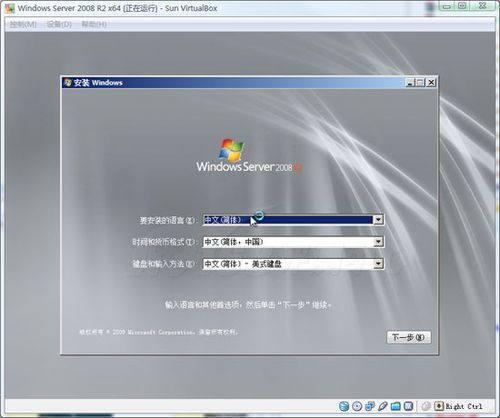Click the network adapter status icon
The height and width of the screenshot is (418, 500).
pyautogui.click(x=370, y=406)
